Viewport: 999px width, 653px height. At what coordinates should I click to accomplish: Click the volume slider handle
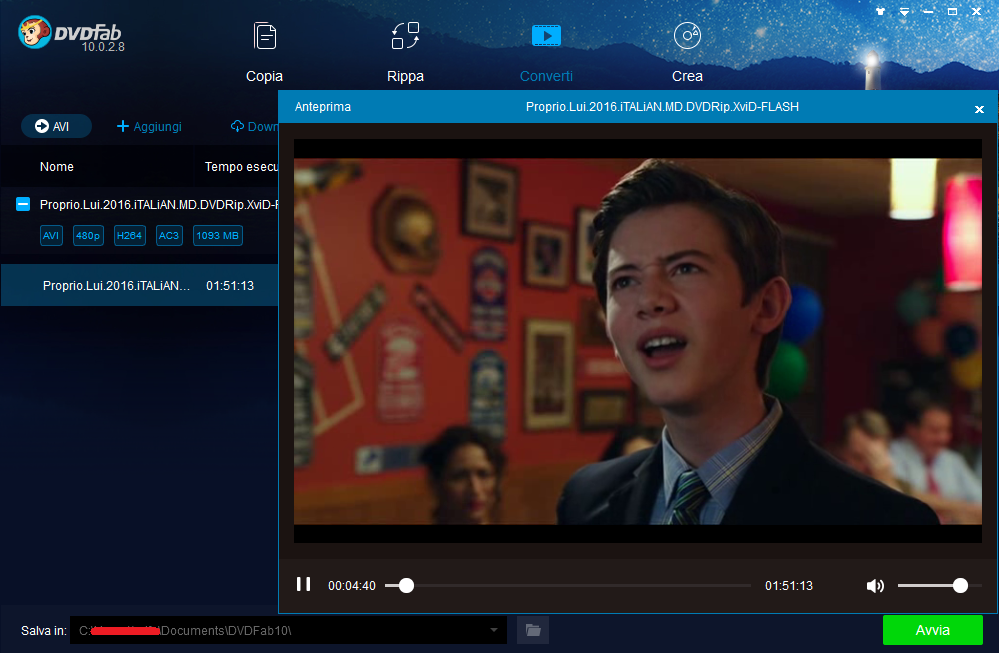point(960,585)
